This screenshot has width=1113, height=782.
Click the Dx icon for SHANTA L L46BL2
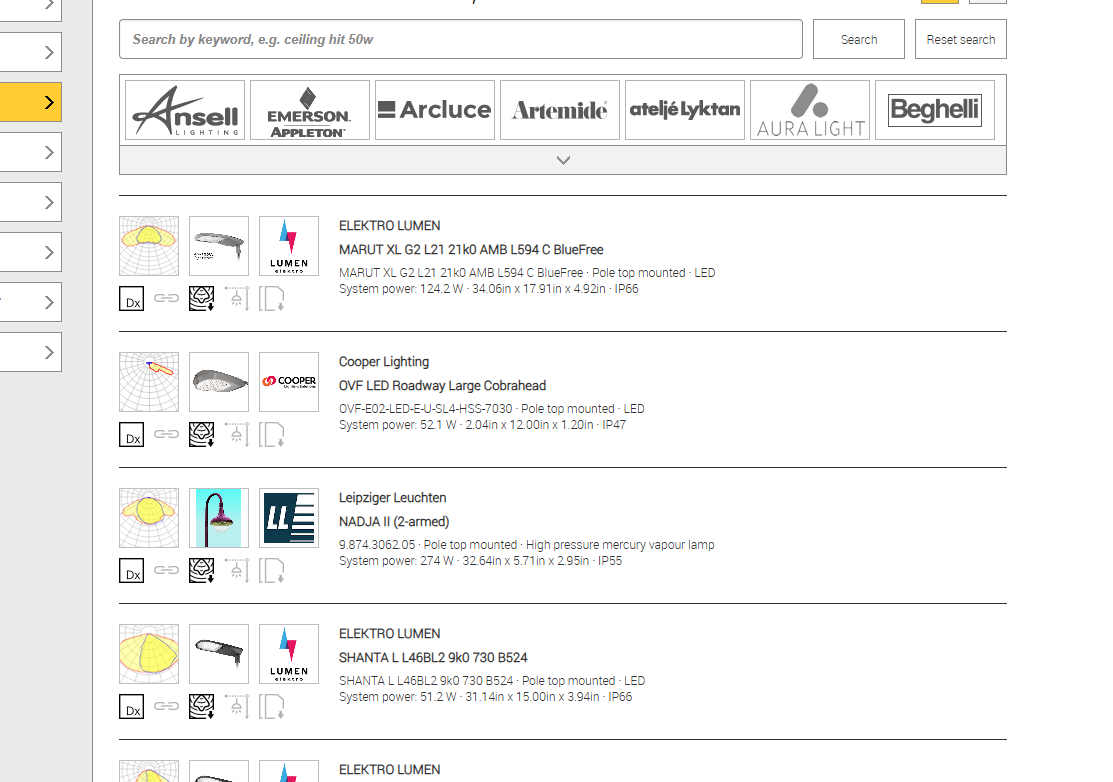(x=131, y=707)
